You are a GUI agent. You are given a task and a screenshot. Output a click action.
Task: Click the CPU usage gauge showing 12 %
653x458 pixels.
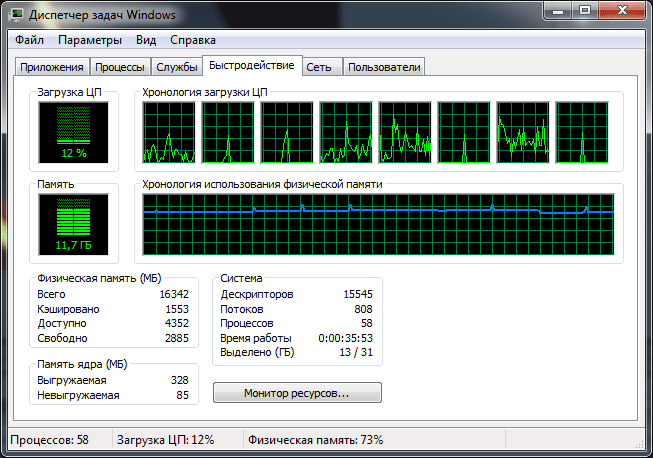click(x=73, y=132)
